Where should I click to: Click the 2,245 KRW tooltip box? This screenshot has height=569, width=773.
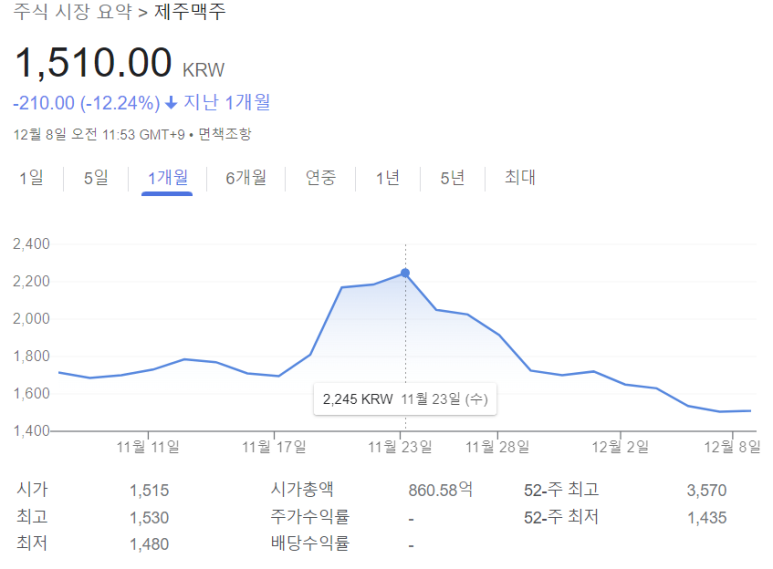pyautogui.click(x=405, y=399)
